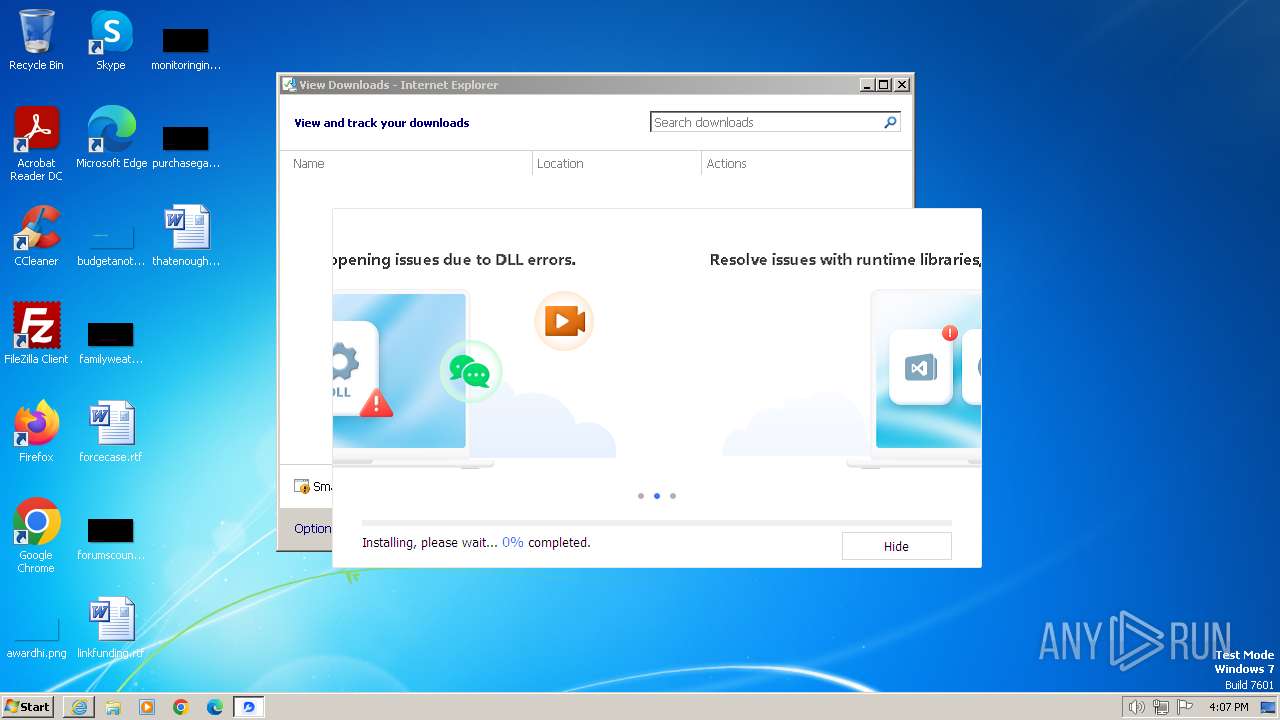The width and height of the screenshot is (1280, 720).
Task: Select the forumscoun file on the desktop
Action: click(x=111, y=538)
